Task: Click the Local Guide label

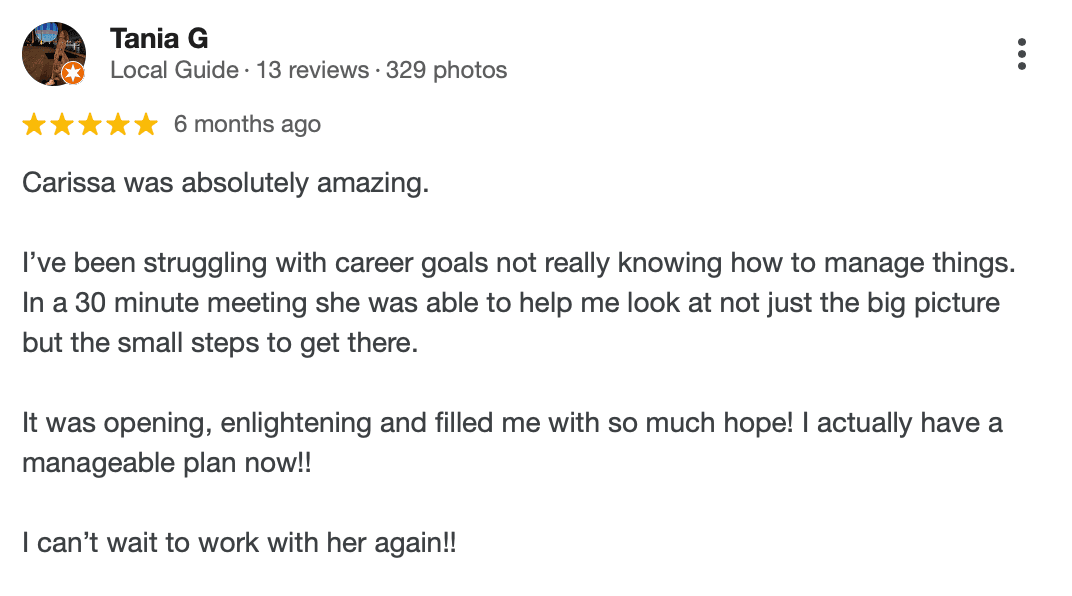Action: (174, 71)
